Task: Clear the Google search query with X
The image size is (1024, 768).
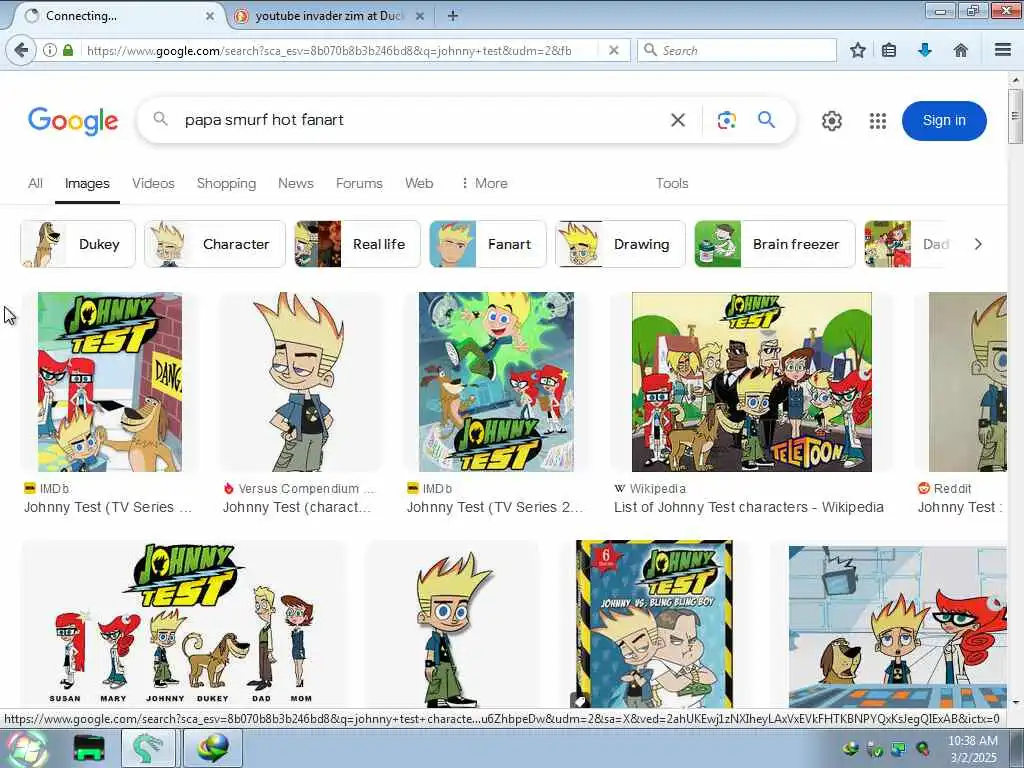Action: [678, 120]
